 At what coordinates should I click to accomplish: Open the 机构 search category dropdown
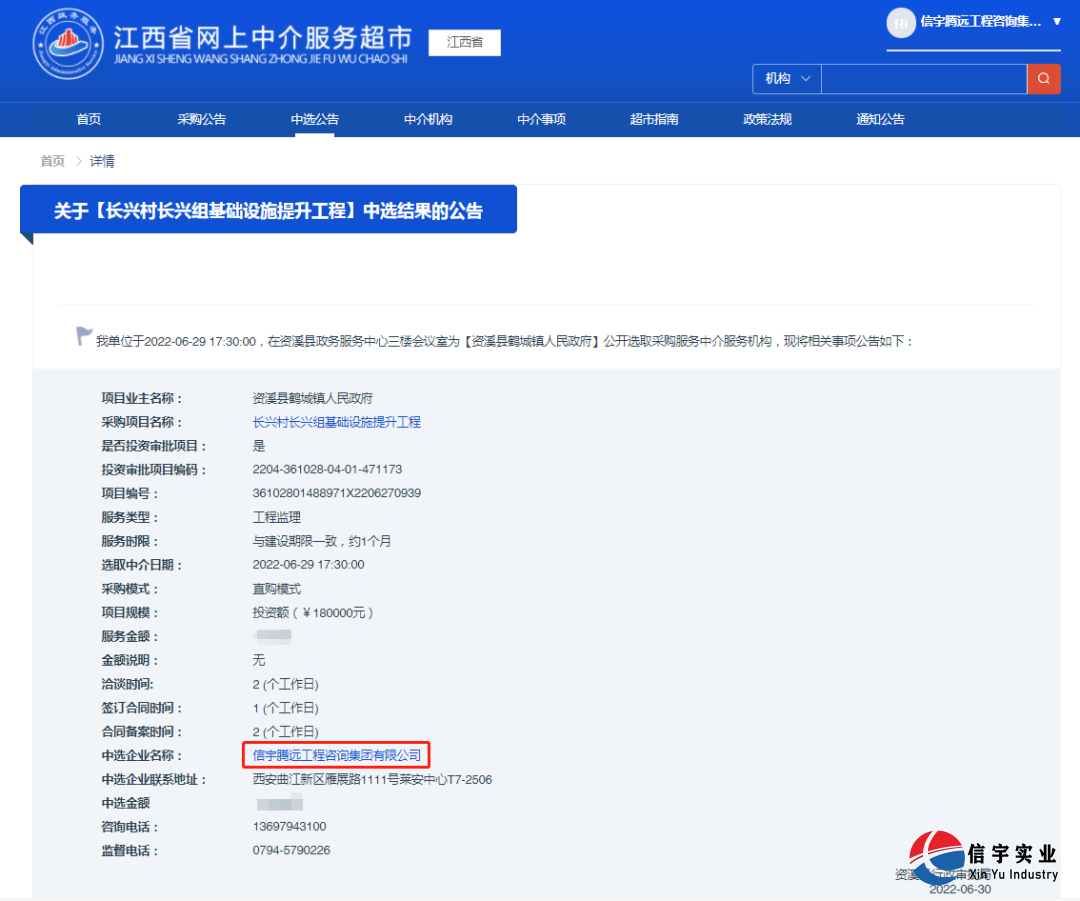tap(786, 78)
